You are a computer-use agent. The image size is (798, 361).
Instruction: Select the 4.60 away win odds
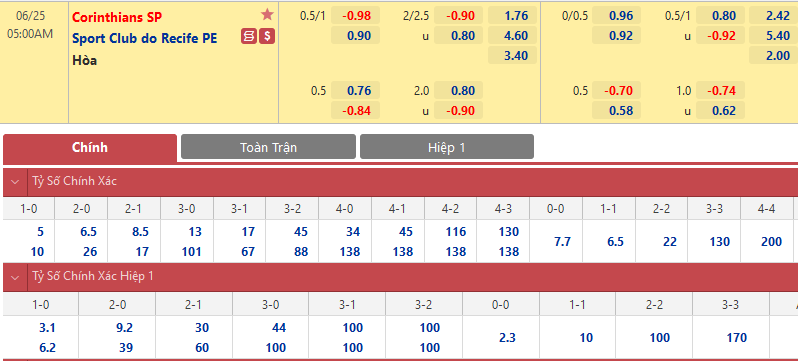(x=512, y=36)
